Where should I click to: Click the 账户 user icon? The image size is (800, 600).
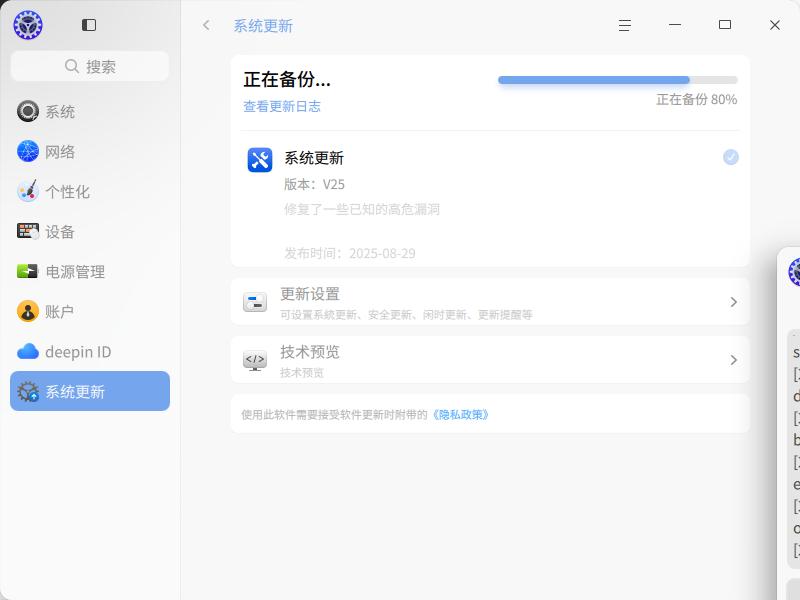(x=28, y=311)
